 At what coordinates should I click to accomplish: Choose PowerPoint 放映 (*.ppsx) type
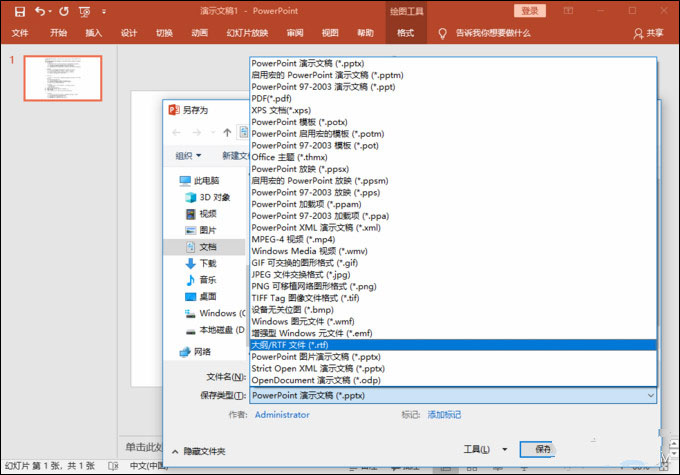(x=453, y=169)
